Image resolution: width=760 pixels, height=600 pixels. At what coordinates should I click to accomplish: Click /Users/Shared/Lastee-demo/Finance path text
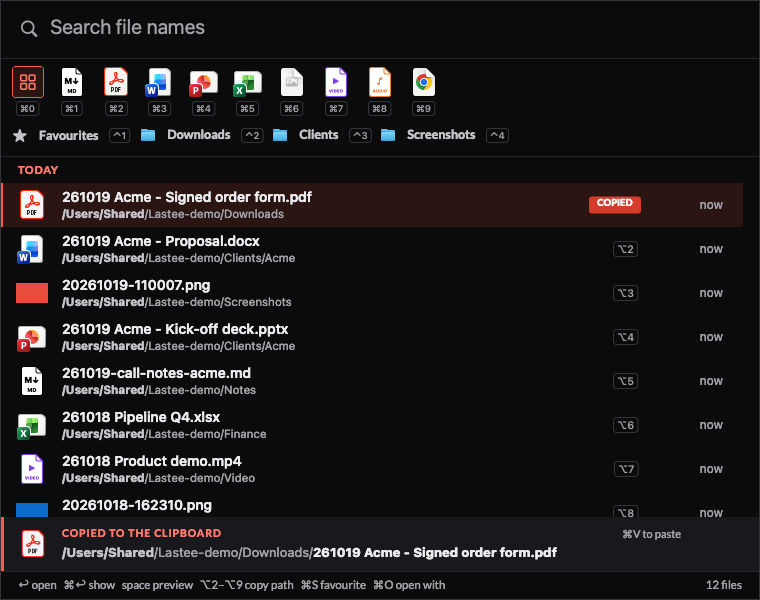pos(164,434)
